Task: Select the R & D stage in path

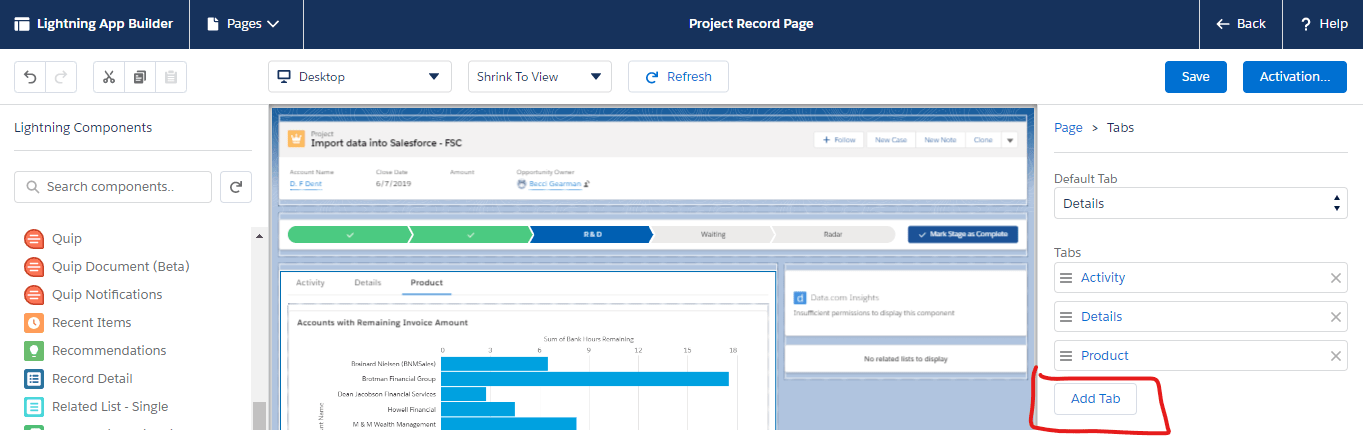Action: (x=591, y=234)
